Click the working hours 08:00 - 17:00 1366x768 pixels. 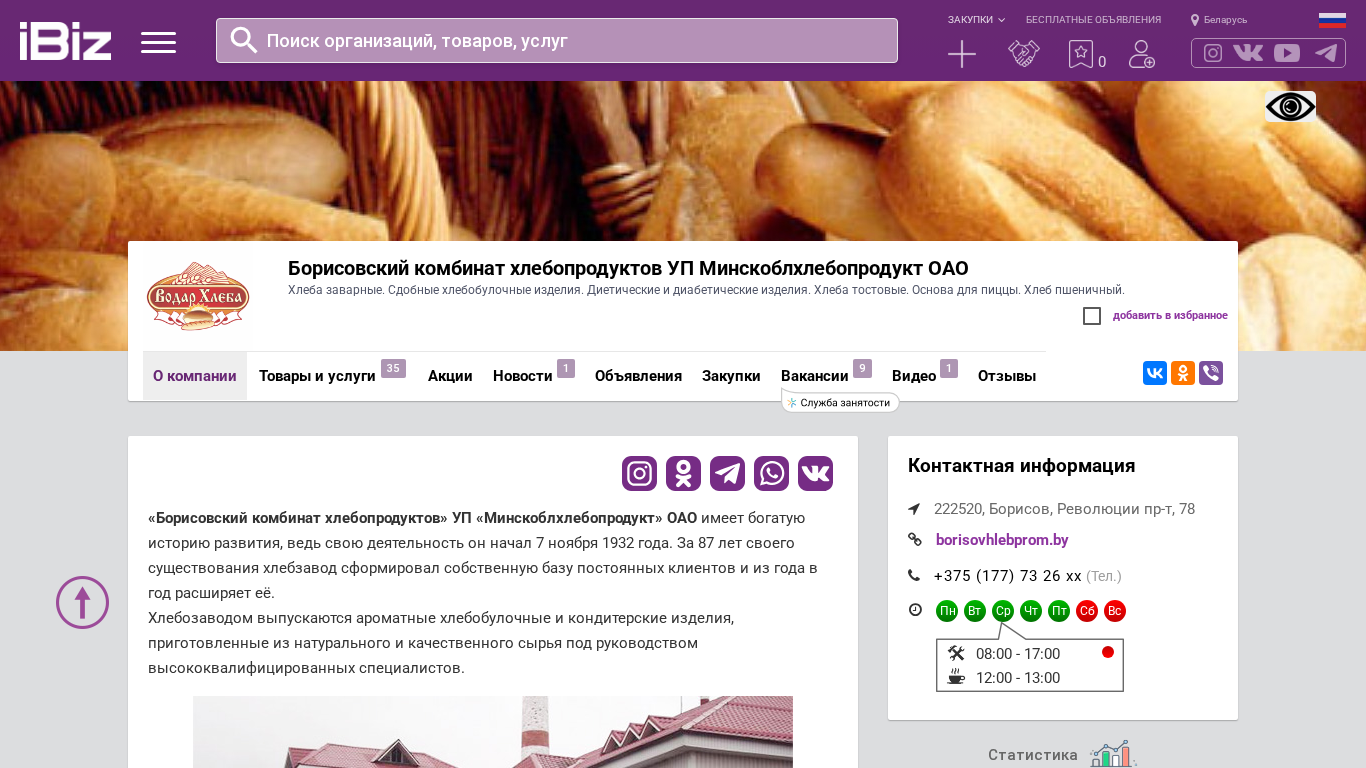click(x=1018, y=654)
